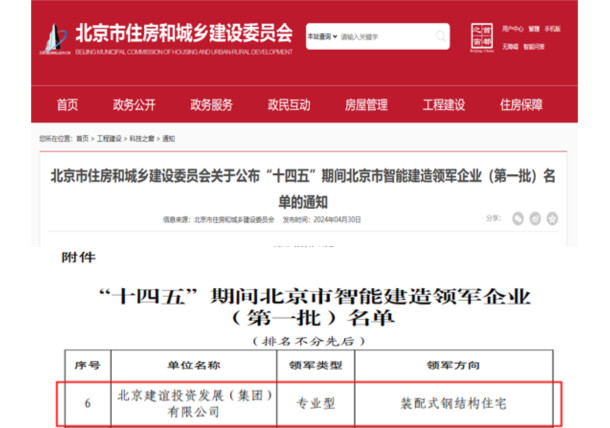Image resolution: width=610 pixels, height=428 pixels.
Task: Click the serial number cell 6
Action: 88,403
